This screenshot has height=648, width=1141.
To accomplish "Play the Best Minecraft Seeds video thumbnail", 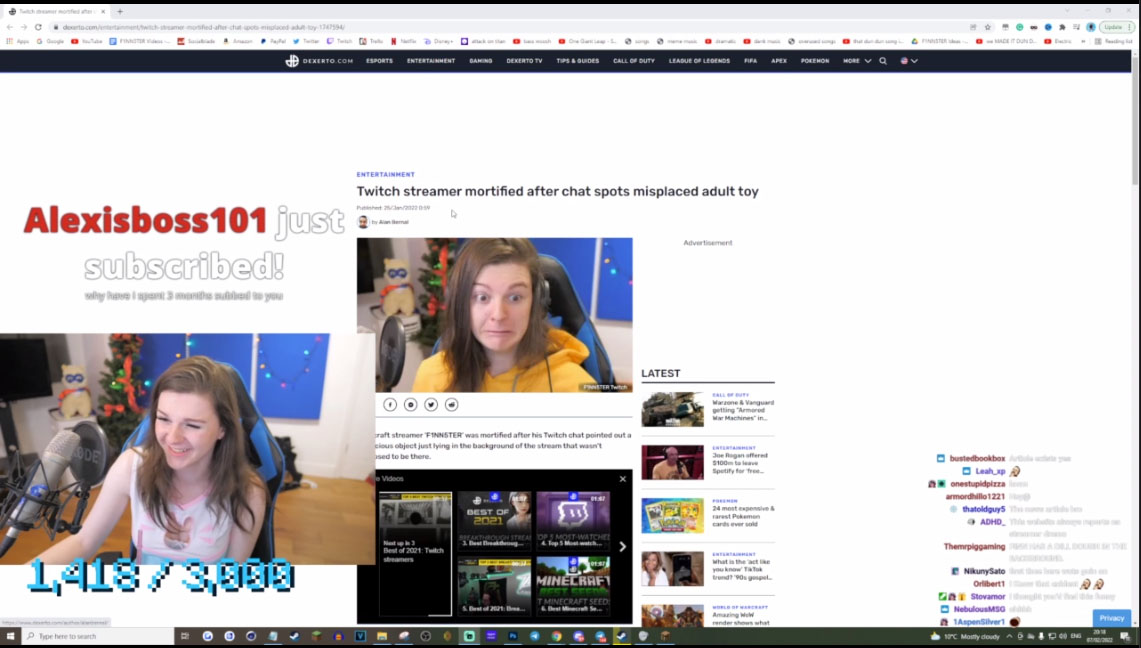I will click(x=573, y=585).
